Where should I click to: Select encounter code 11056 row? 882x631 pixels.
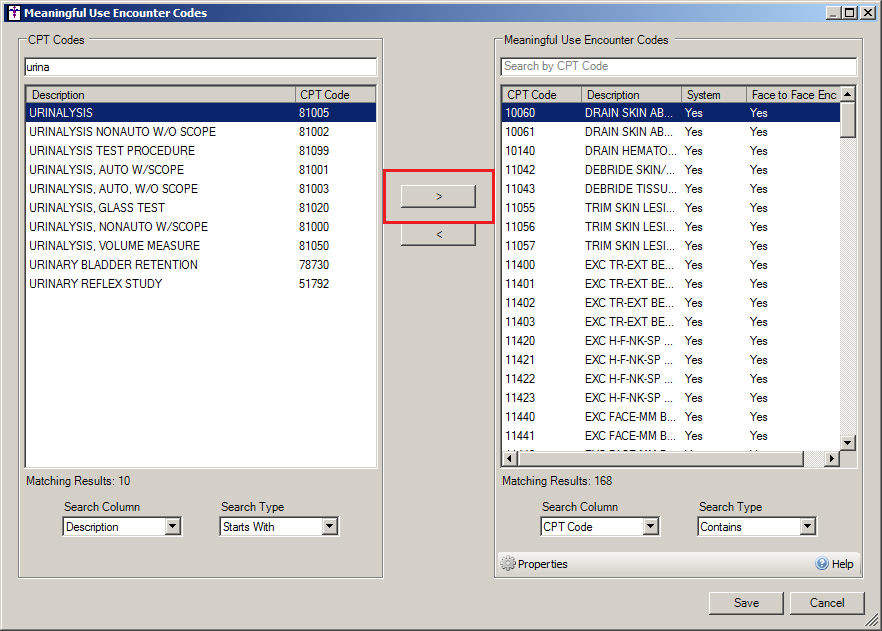[671, 227]
